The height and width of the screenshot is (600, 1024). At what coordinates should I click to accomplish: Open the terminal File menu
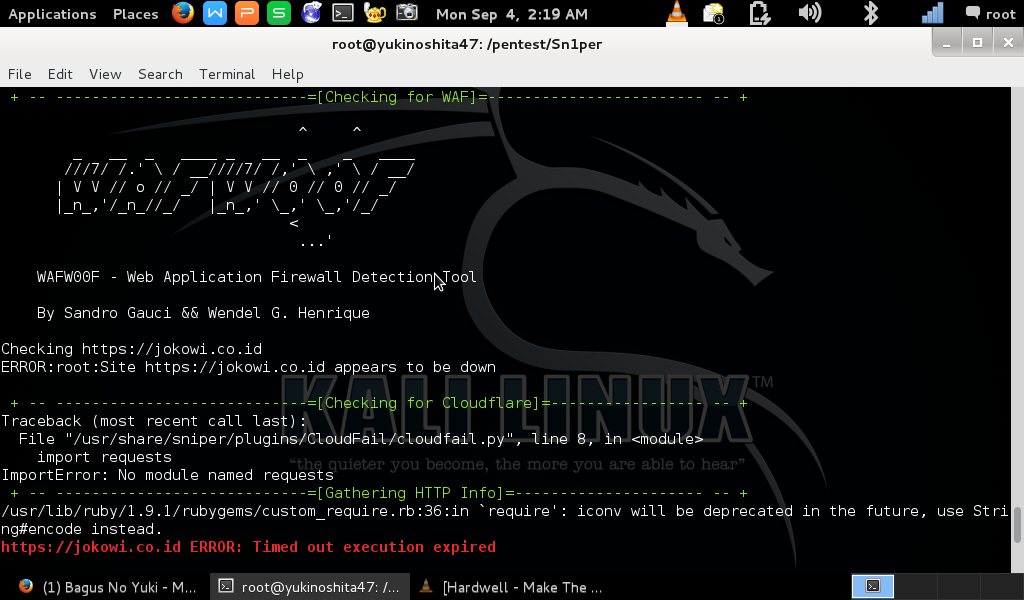[20, 74]
